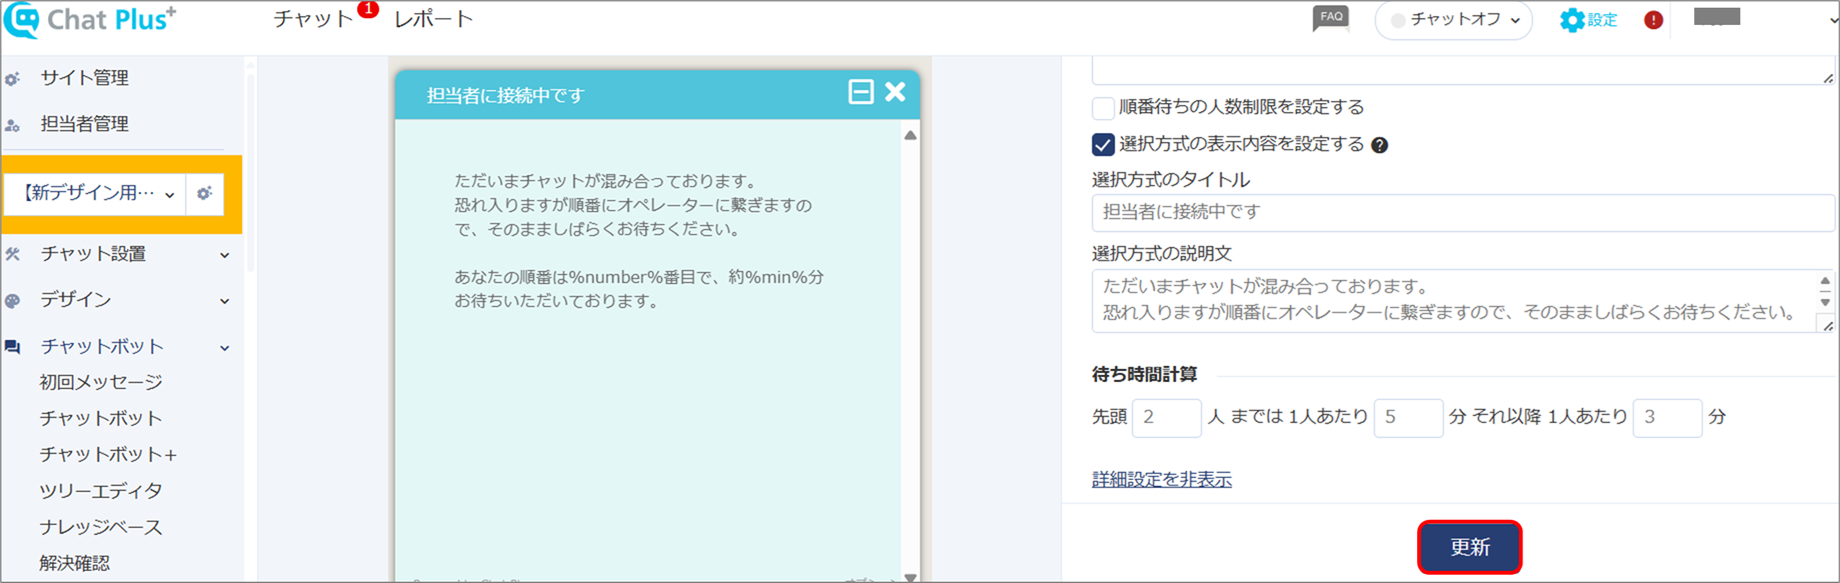Open サイト管理 in sidebar
The width and height of the screenshot is (1840, 583).
(x=84, y=78)
